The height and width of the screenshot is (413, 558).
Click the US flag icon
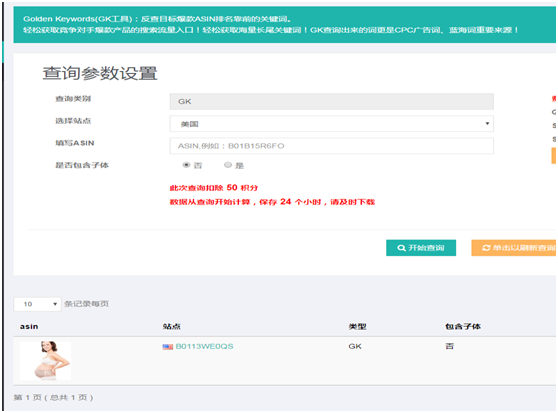167,346
